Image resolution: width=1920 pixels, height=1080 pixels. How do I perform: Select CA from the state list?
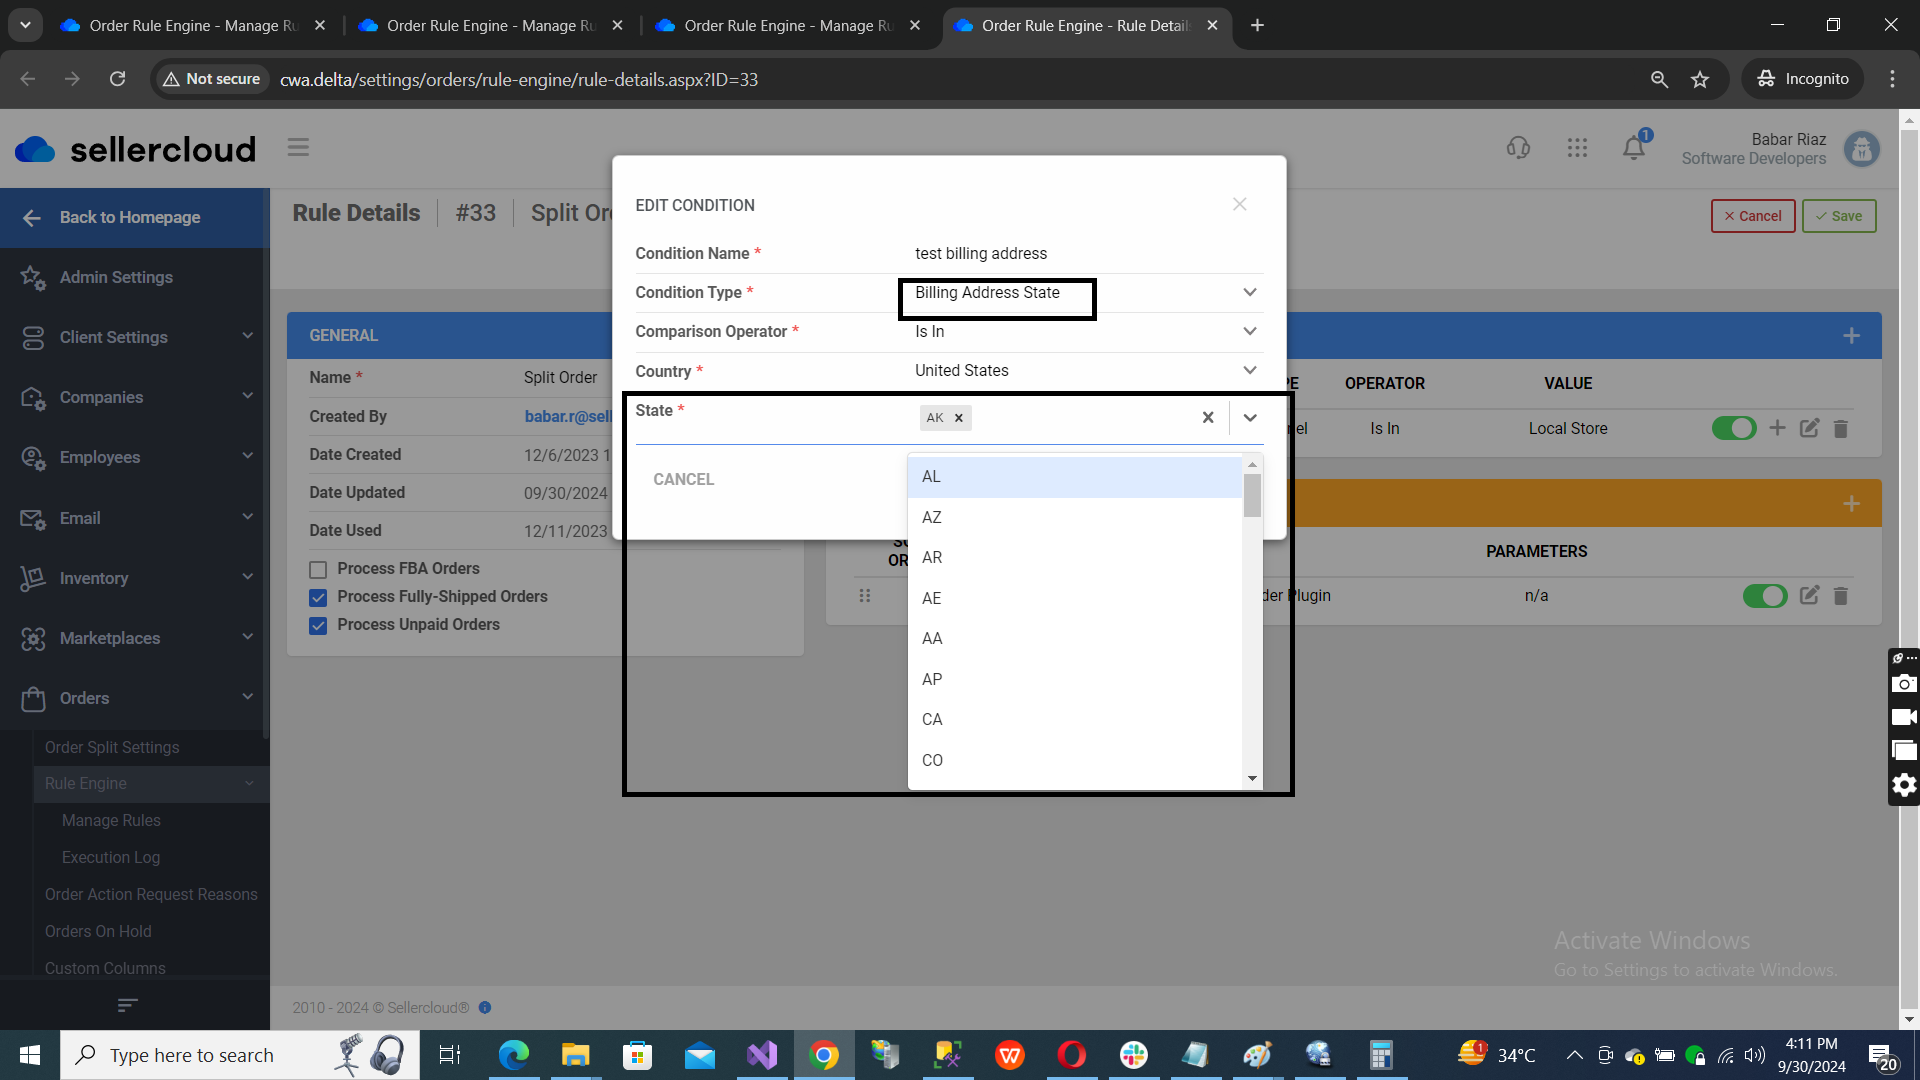[932, 720]
